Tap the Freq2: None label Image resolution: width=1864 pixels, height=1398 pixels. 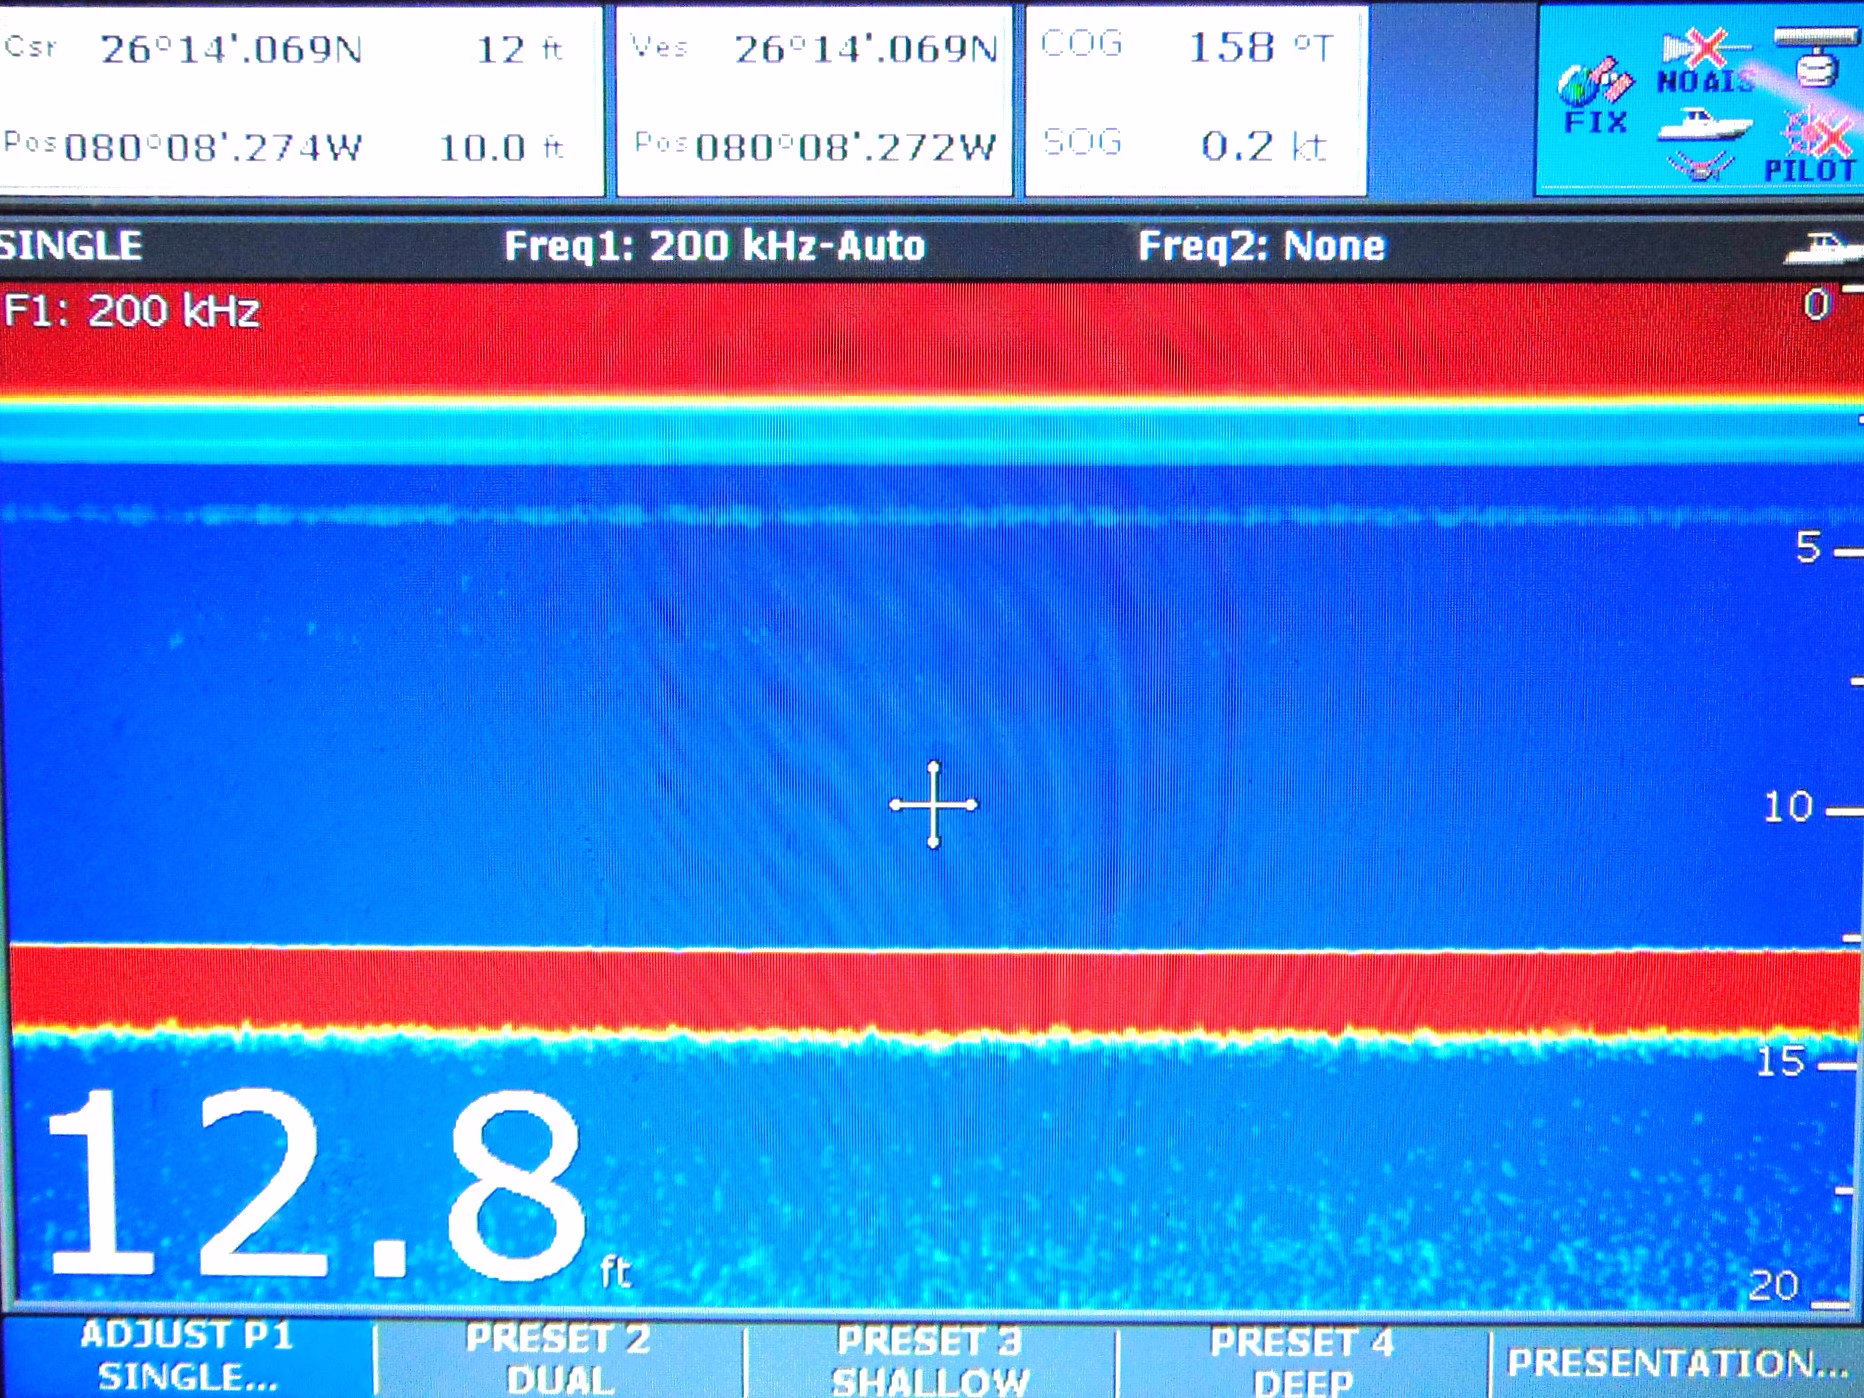[1262, 246]
